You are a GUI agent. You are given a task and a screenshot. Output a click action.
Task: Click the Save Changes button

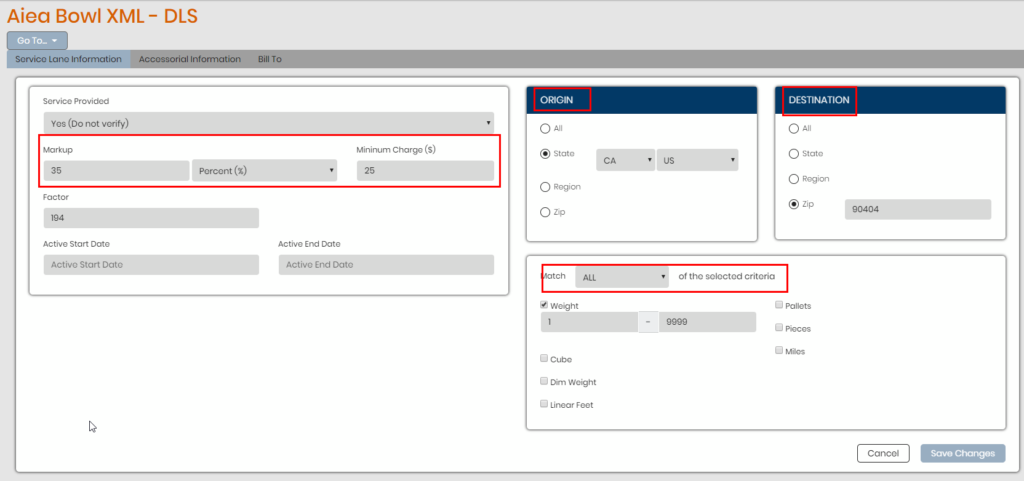tap(963, 454)
